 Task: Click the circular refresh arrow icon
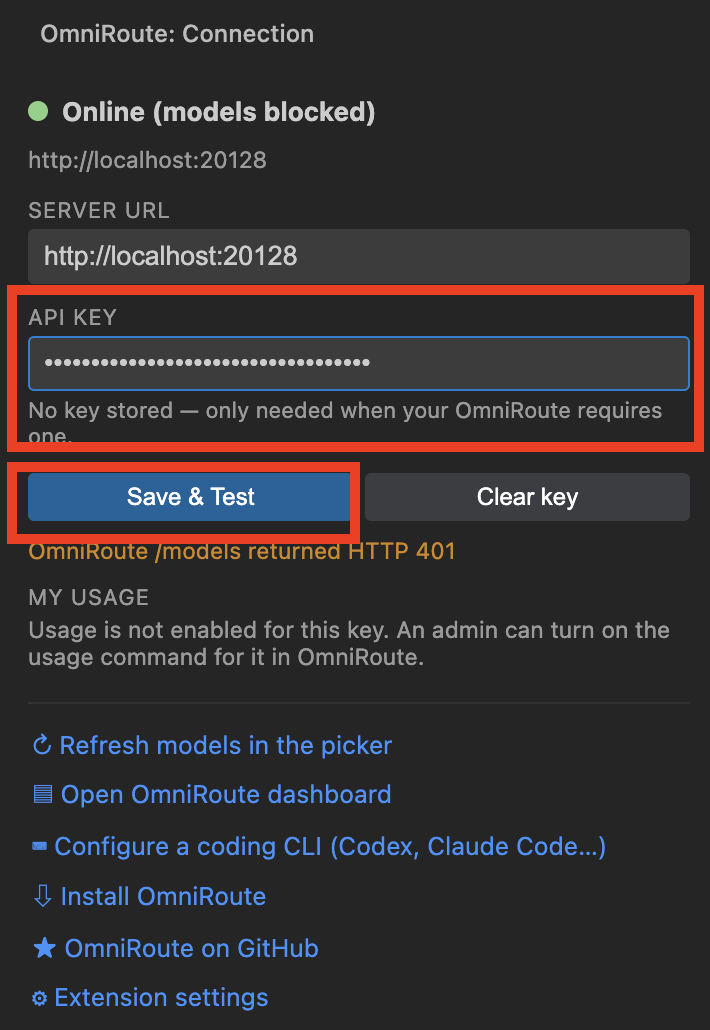point(42,746)
